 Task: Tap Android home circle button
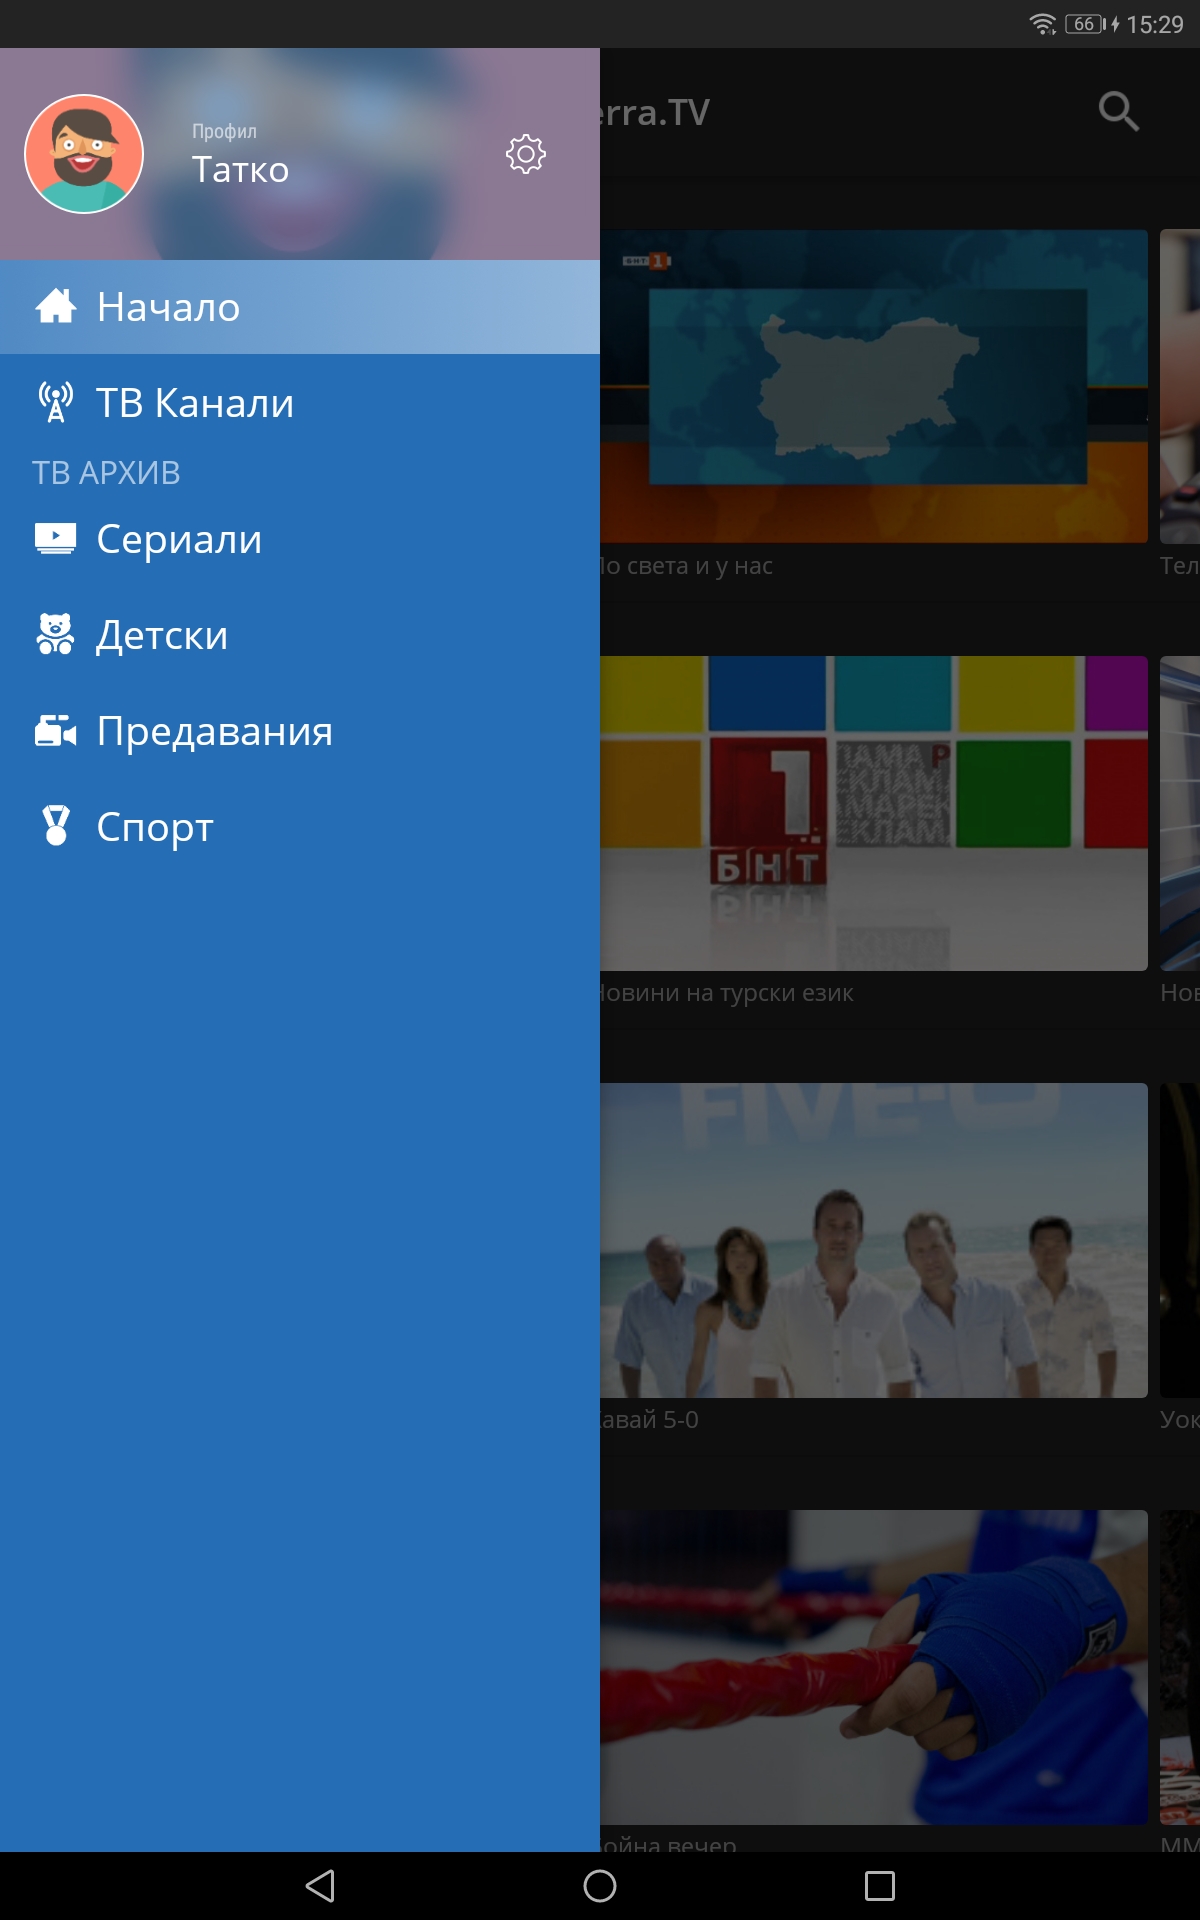tap(600, 1886)
